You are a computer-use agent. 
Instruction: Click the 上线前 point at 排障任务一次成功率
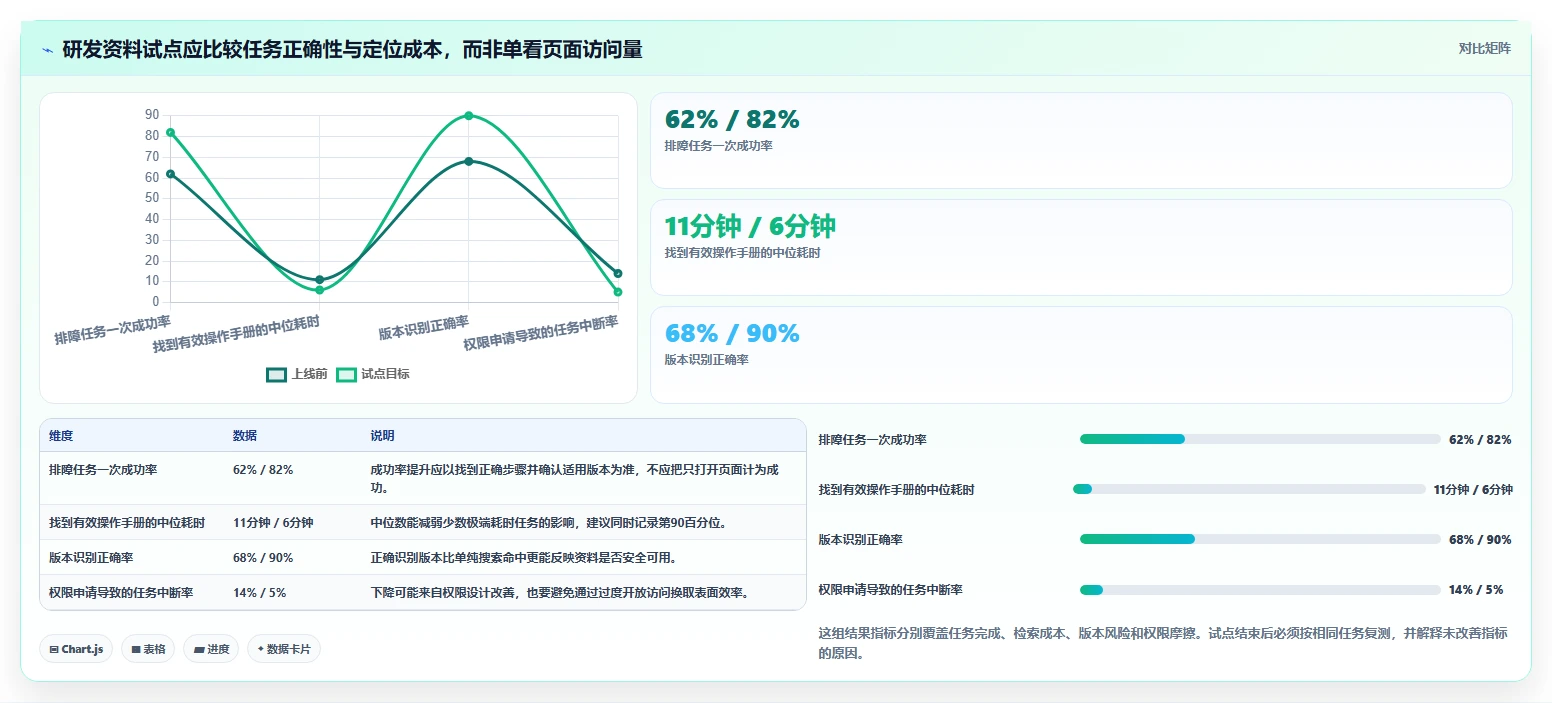click(171, 174)
